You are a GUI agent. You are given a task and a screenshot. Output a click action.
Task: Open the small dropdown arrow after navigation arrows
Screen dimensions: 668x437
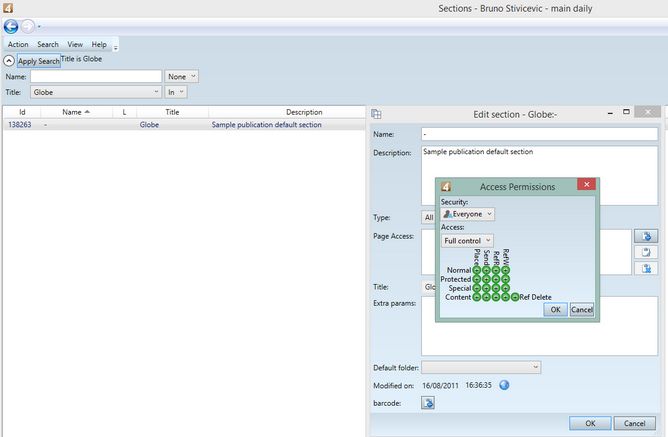(39, 27)
